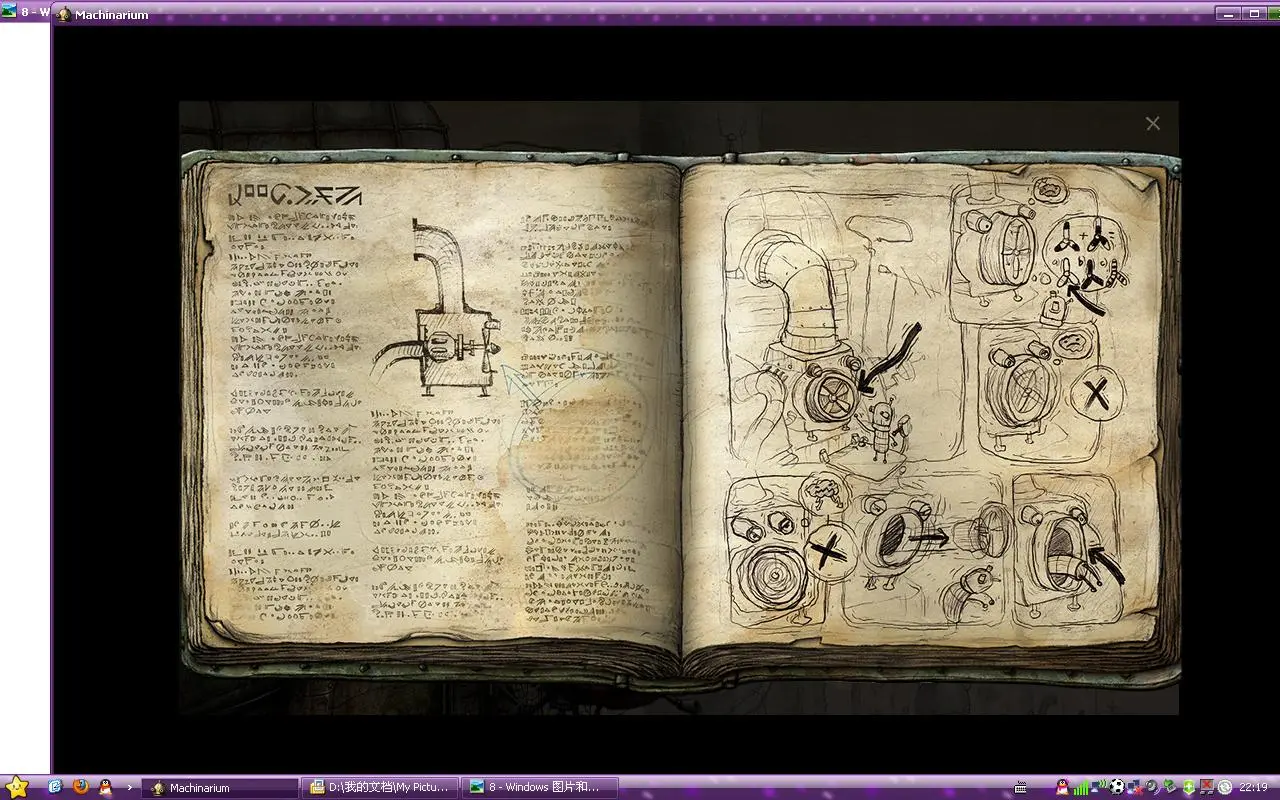Click the wireless network monitor tray icon

coord(1099,787)
